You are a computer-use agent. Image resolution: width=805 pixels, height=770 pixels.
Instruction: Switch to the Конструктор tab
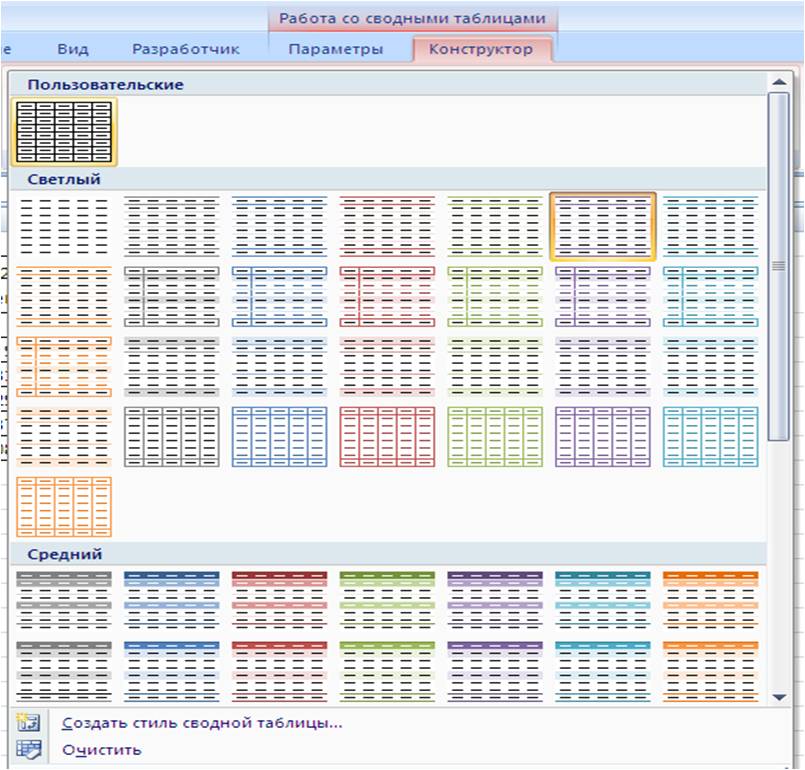click(480, 49)
